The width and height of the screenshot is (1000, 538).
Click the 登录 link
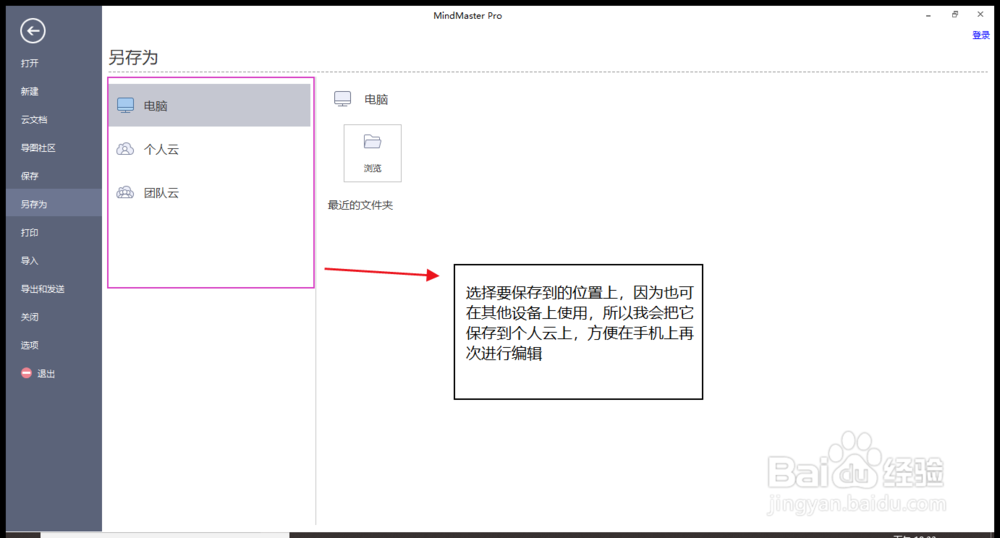[x=981, y=35]
